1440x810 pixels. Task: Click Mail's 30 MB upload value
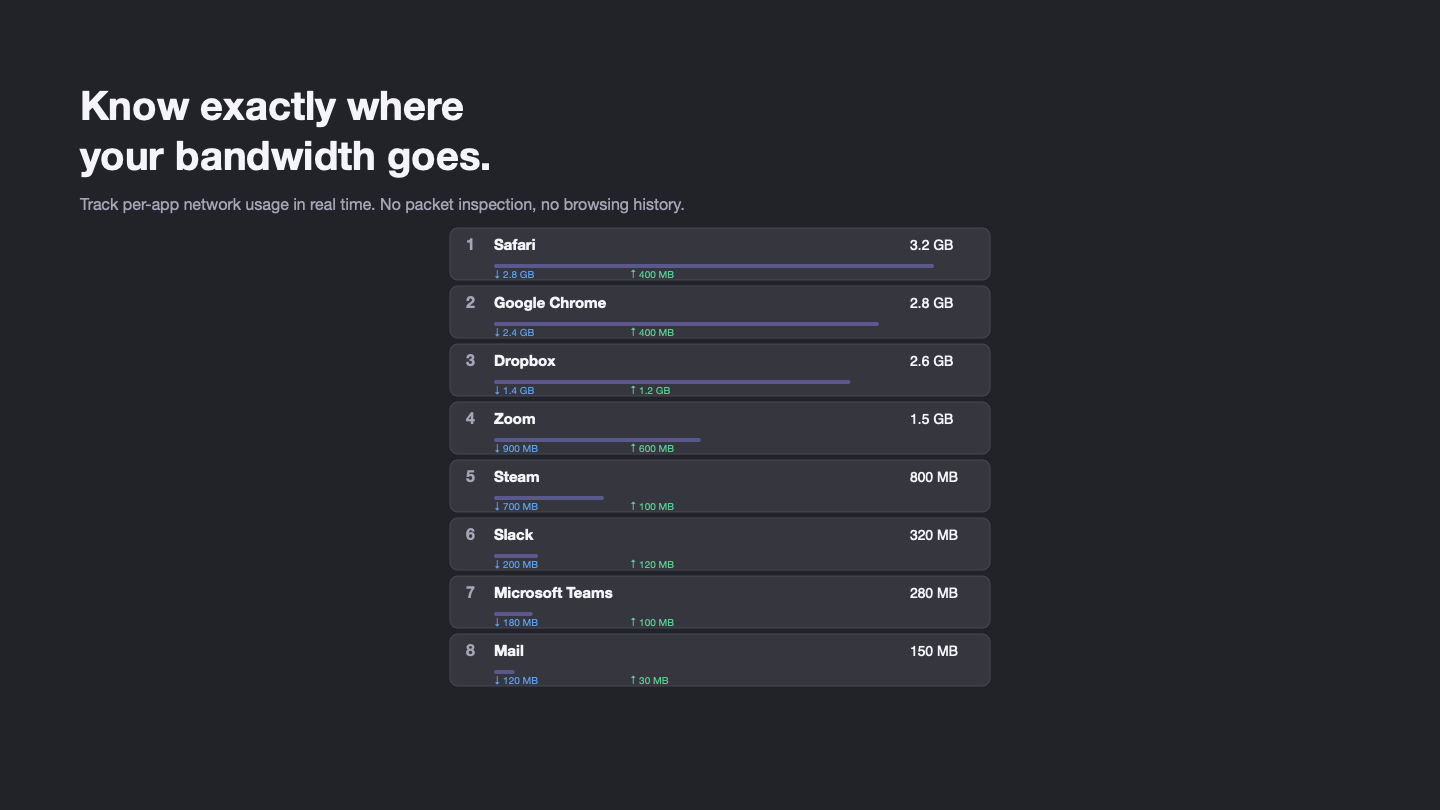649,681
